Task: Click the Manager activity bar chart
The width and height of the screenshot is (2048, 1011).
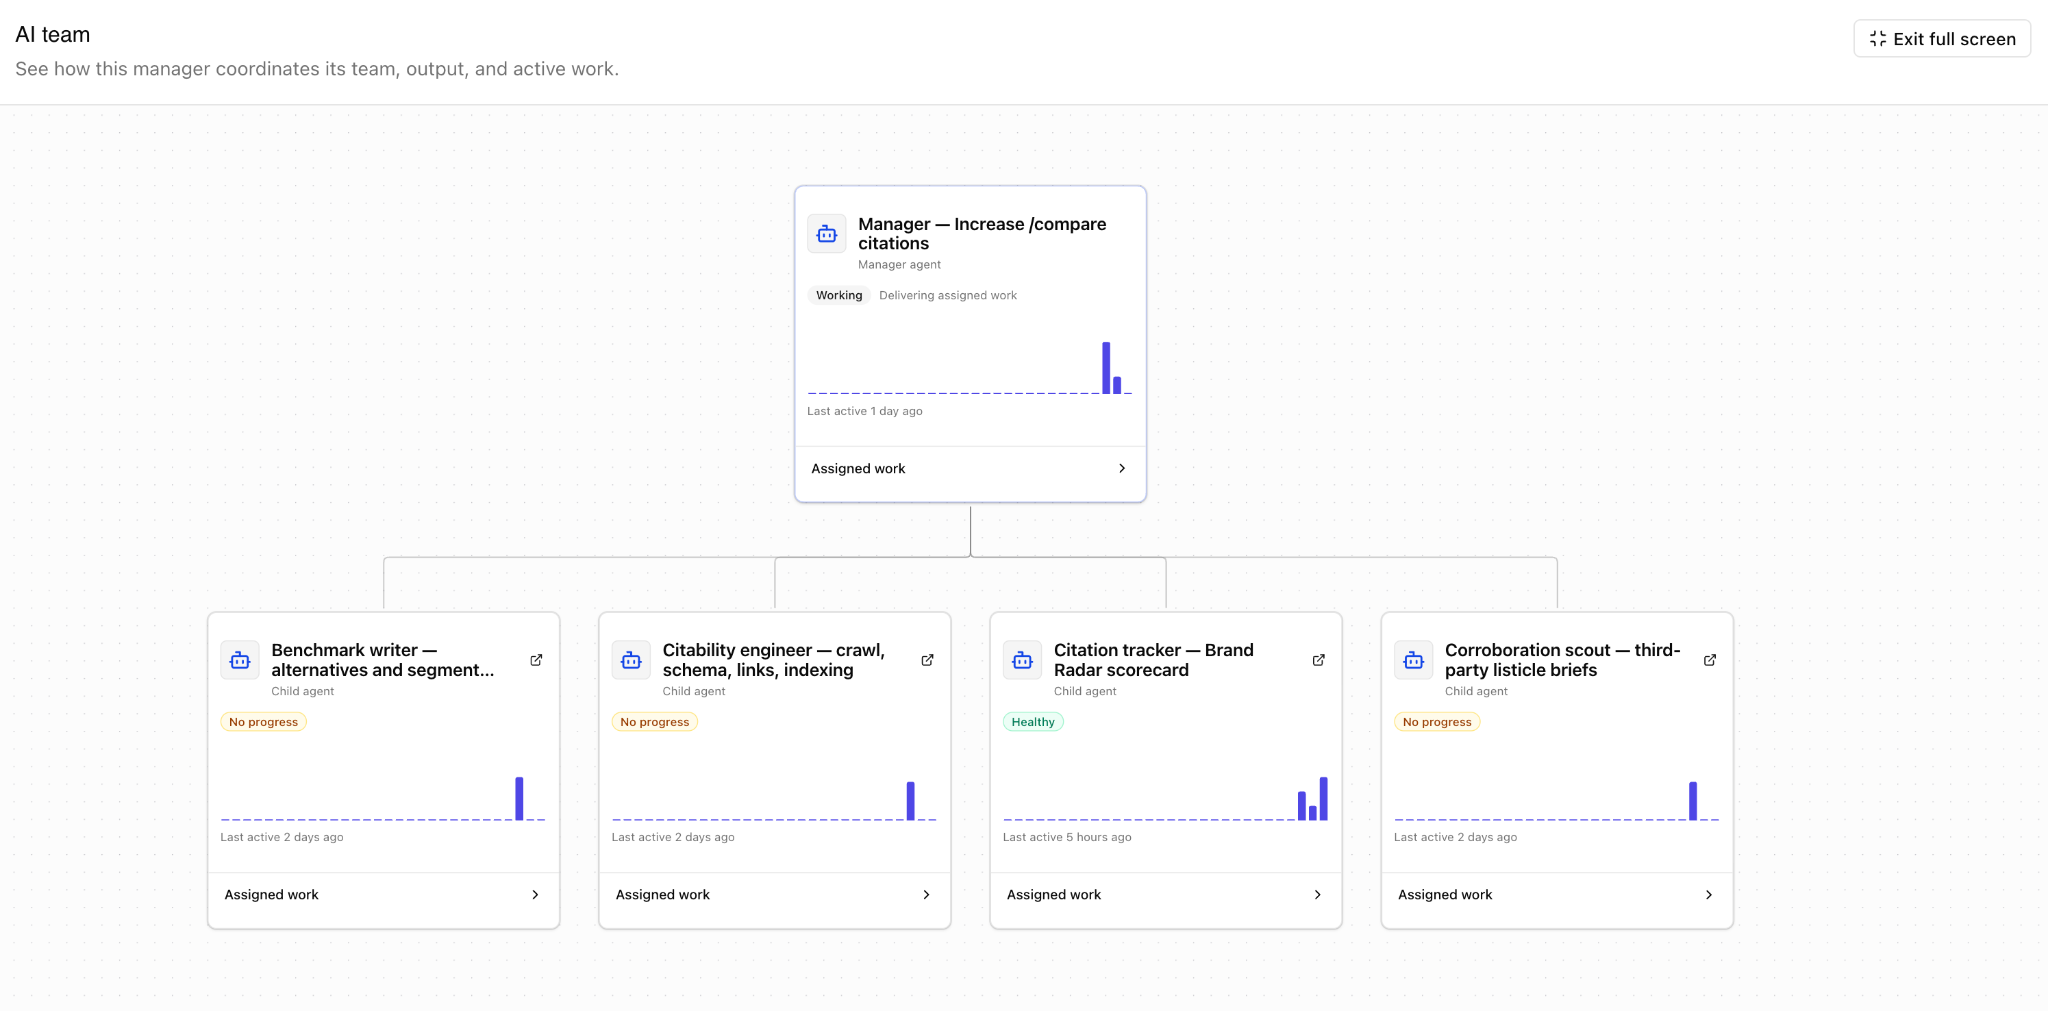Action: click(970, 367)
